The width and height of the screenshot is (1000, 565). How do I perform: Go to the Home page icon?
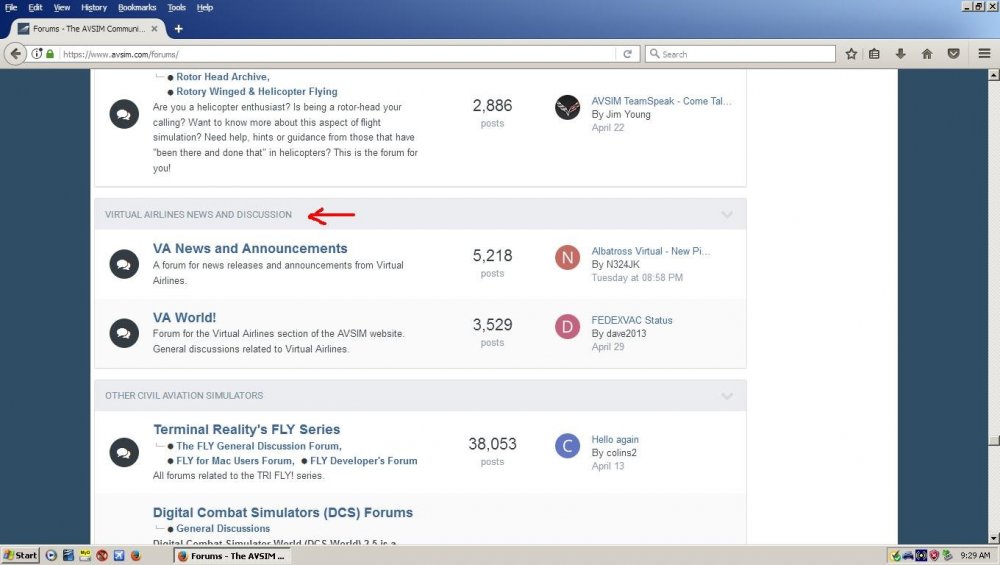coord(927,54)
